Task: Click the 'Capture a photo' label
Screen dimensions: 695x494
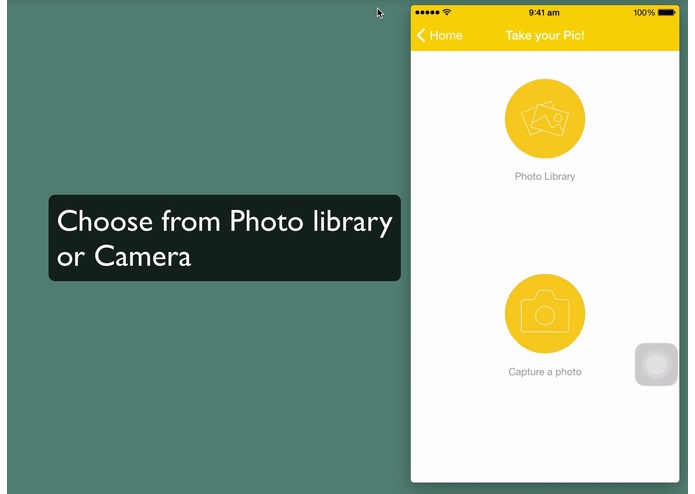Action: coord(545,372)
